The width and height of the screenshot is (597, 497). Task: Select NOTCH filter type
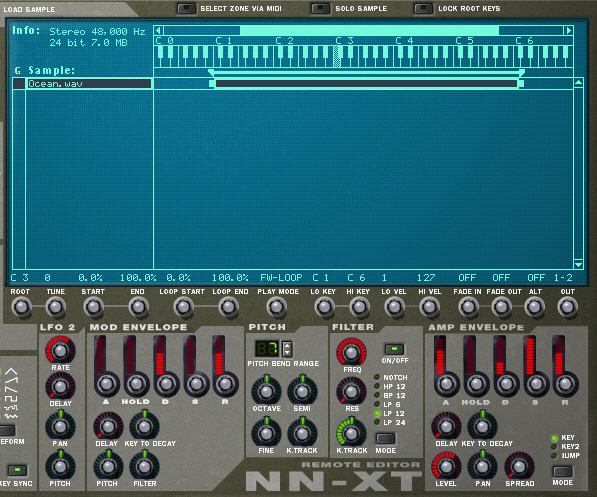(377, 377)
